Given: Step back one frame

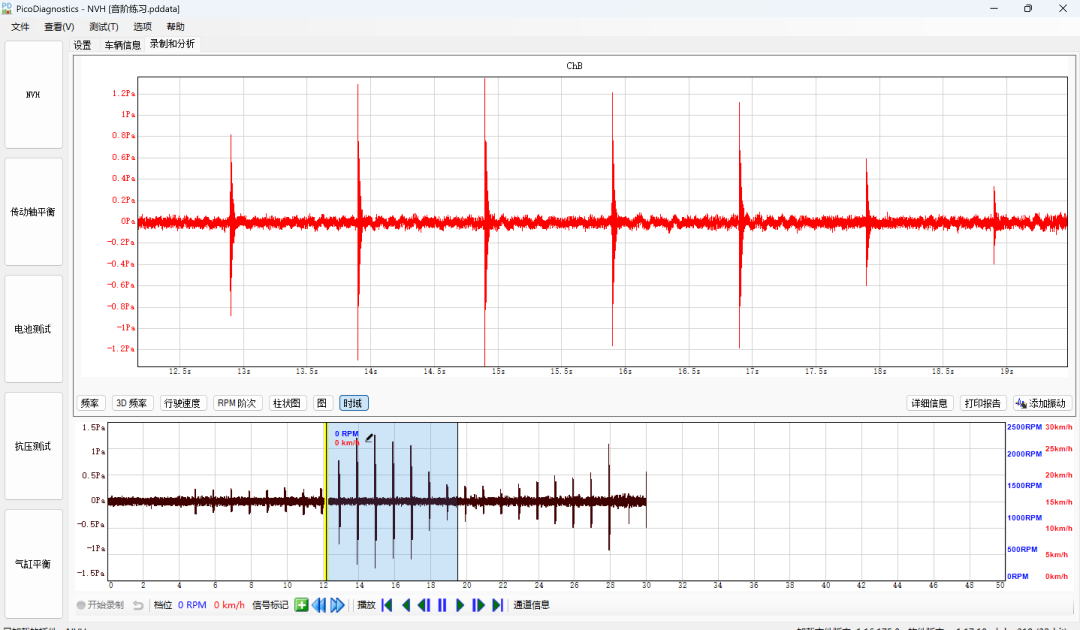Looking at the screenshot, I should click(x=424, y=605).
